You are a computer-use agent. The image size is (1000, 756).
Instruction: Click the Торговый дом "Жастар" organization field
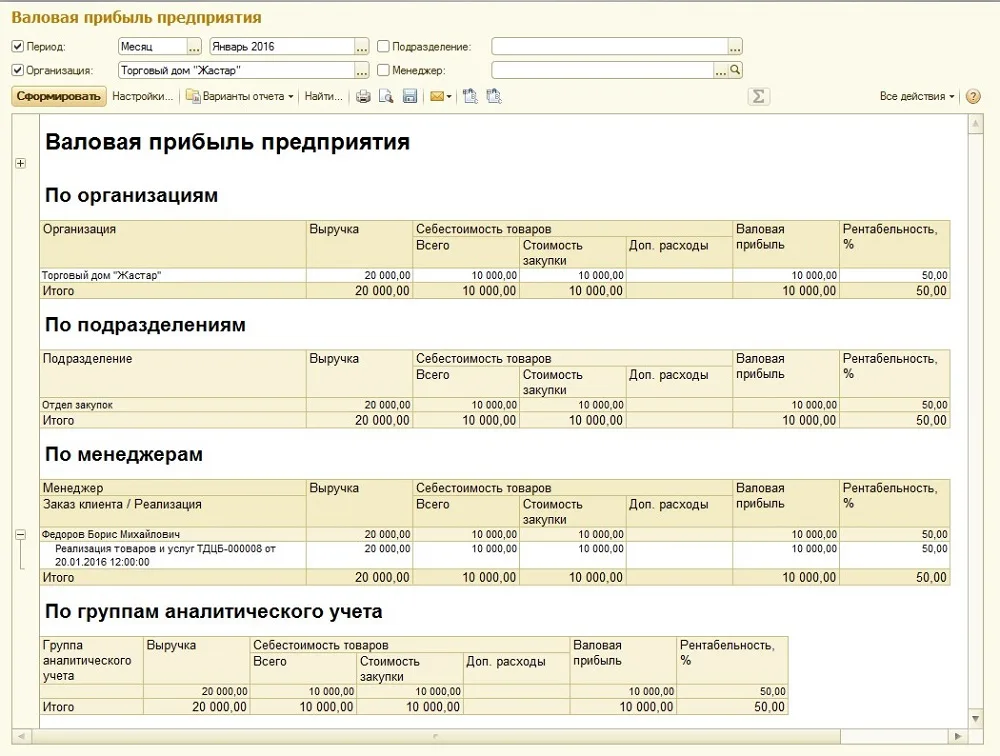point(236,70)
